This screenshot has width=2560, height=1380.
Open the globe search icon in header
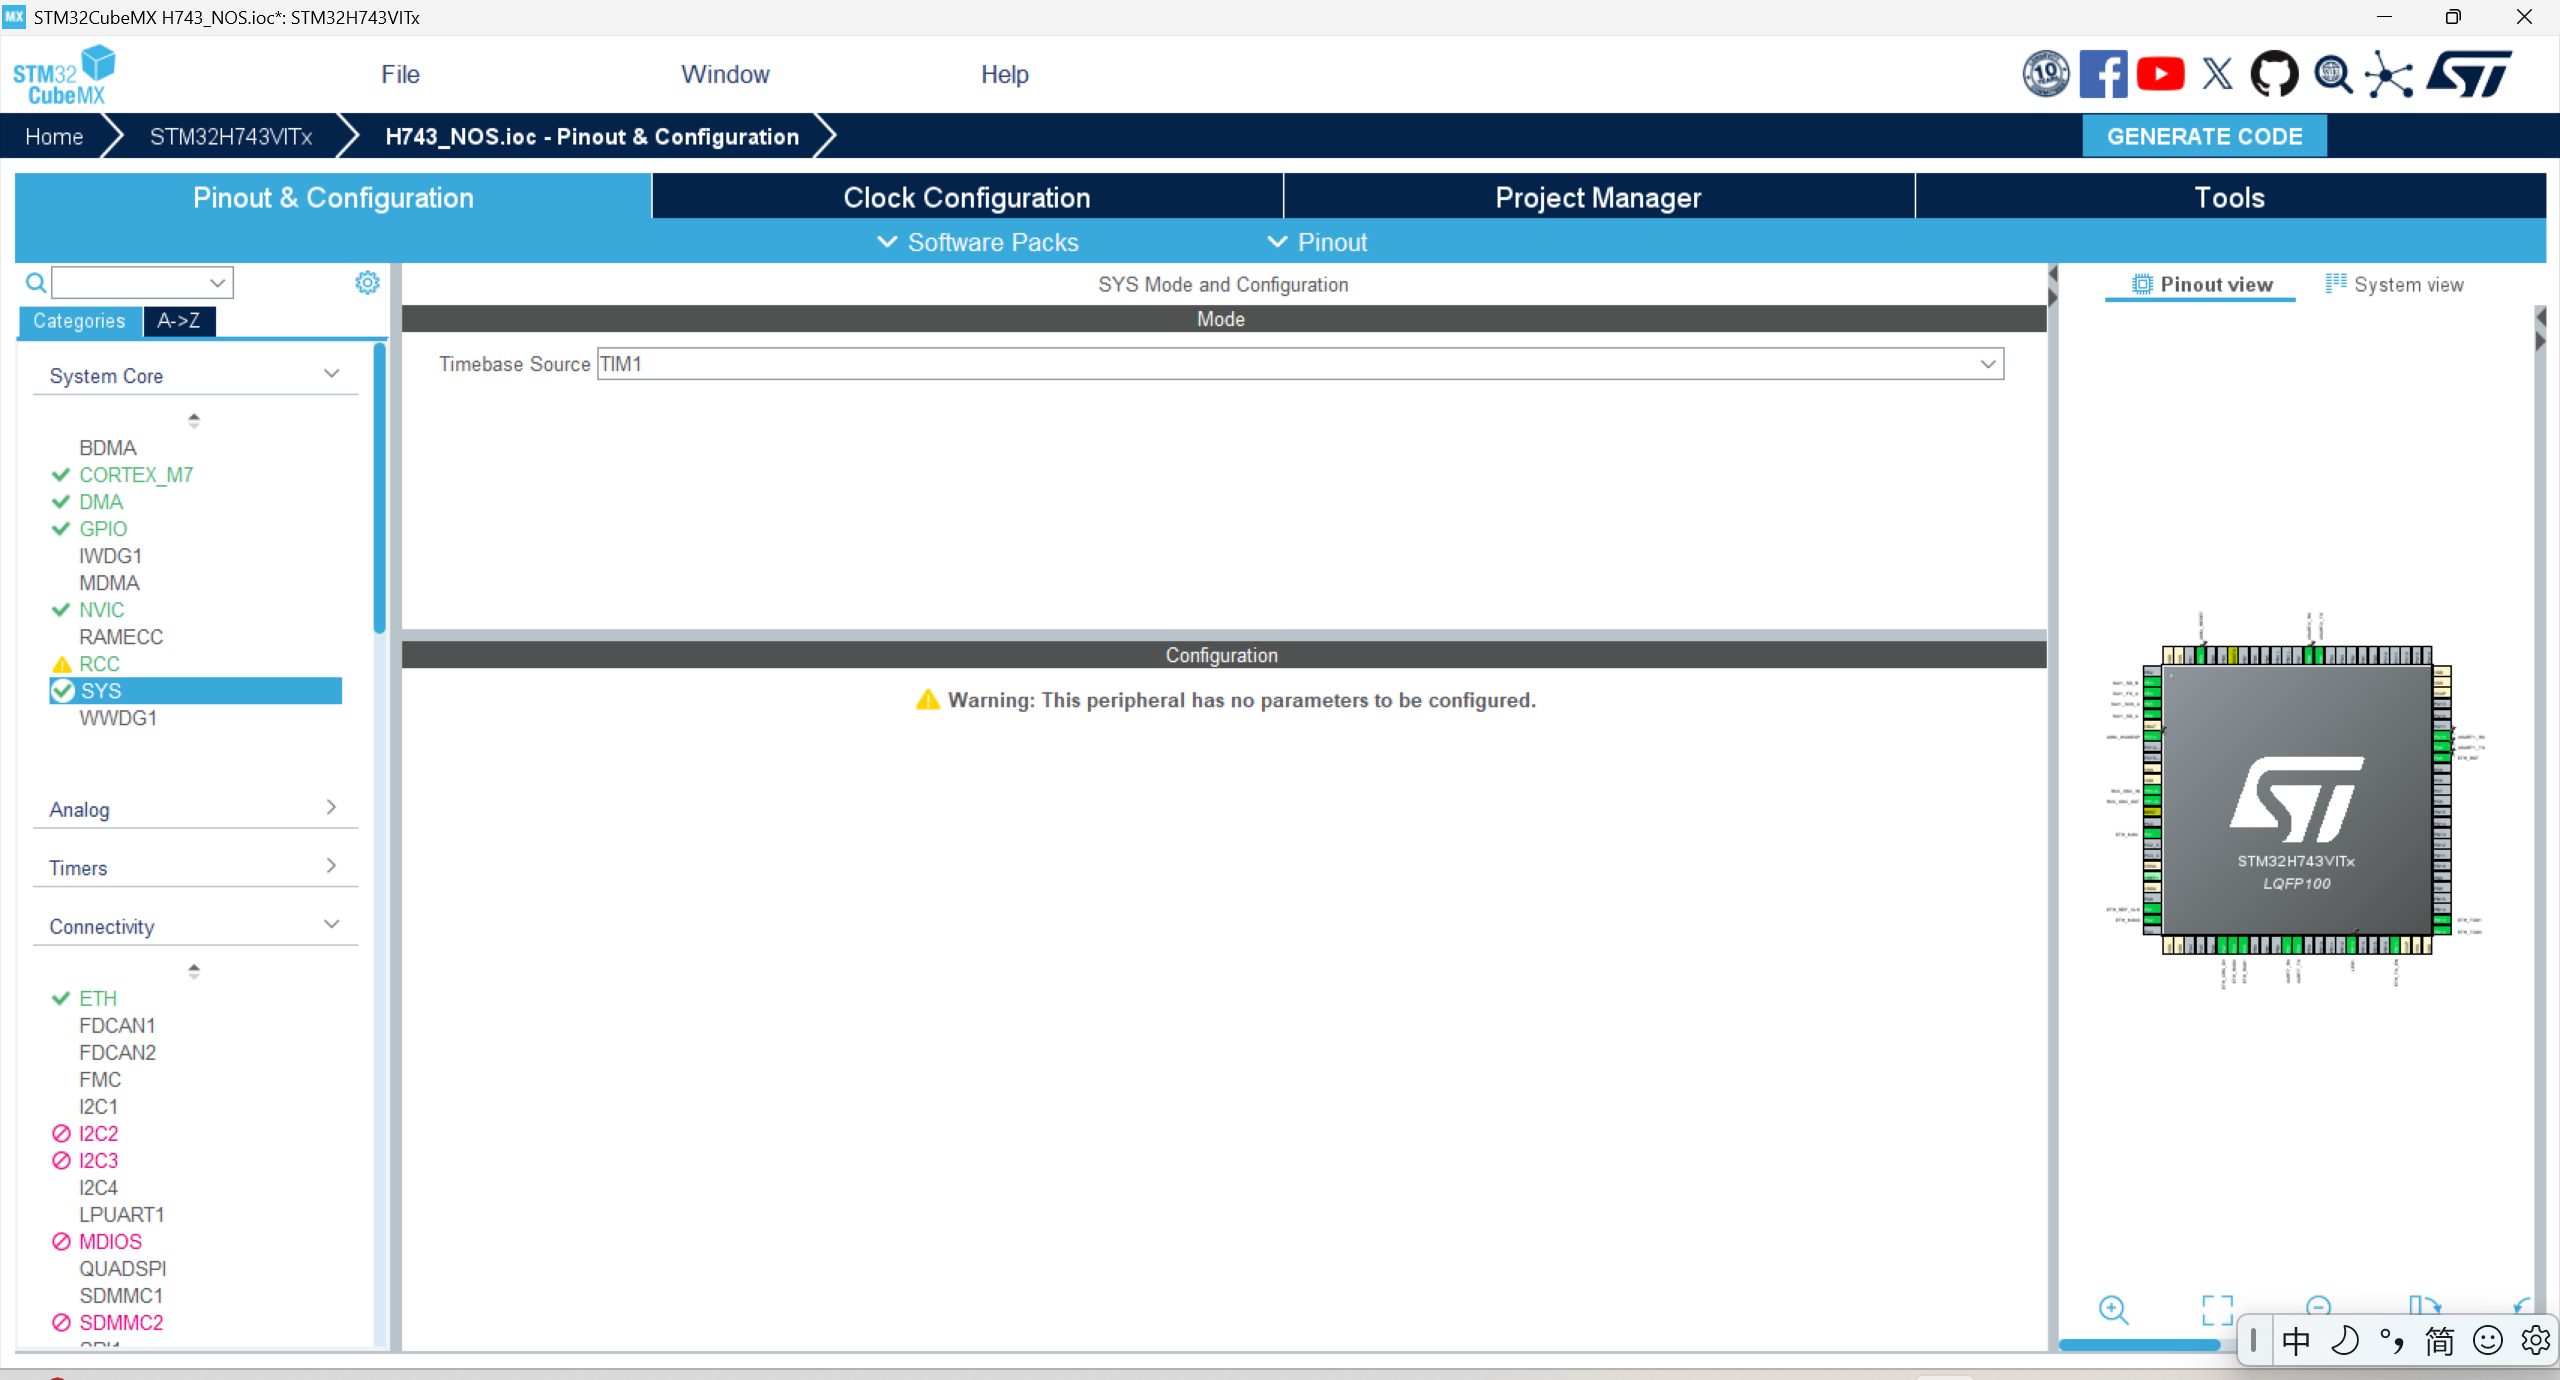coord(2333,74)
